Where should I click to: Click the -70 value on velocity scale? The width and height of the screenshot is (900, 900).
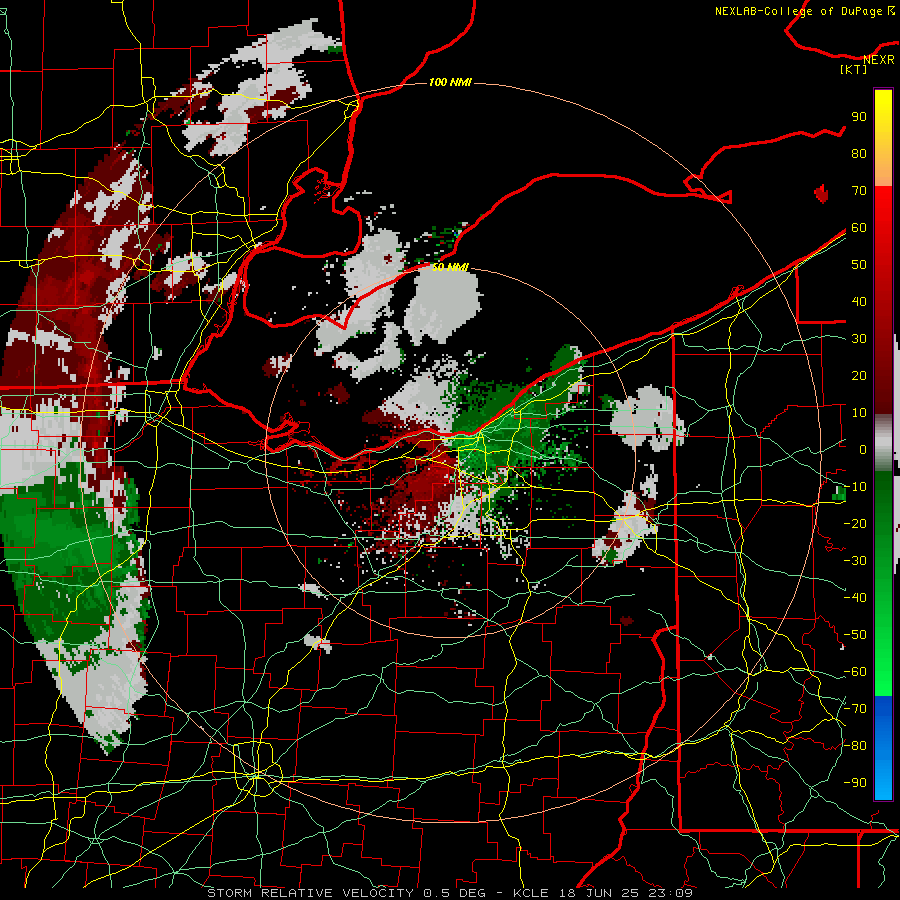click(855, 709)
